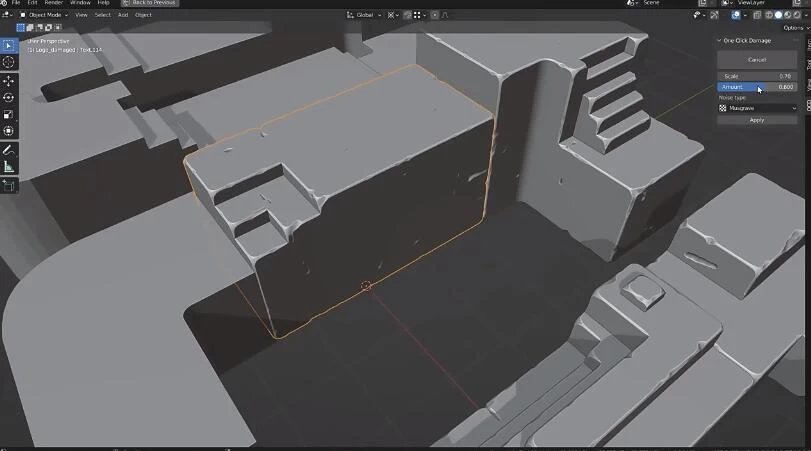Choose the Move tool
811x451 pixels.
pos(9,81)
